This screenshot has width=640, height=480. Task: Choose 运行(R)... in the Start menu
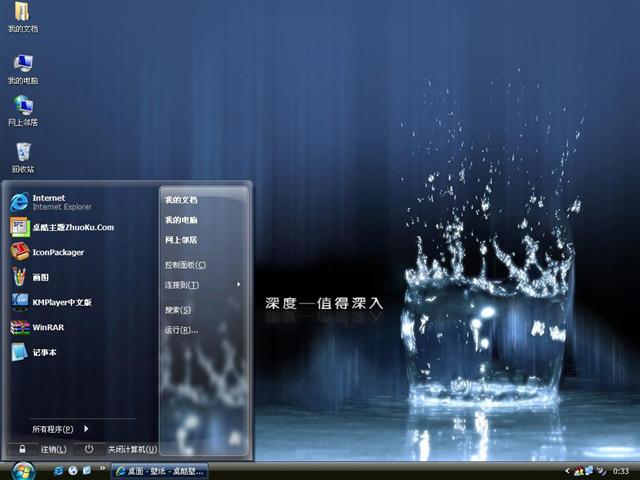click(x=178, y=329)
